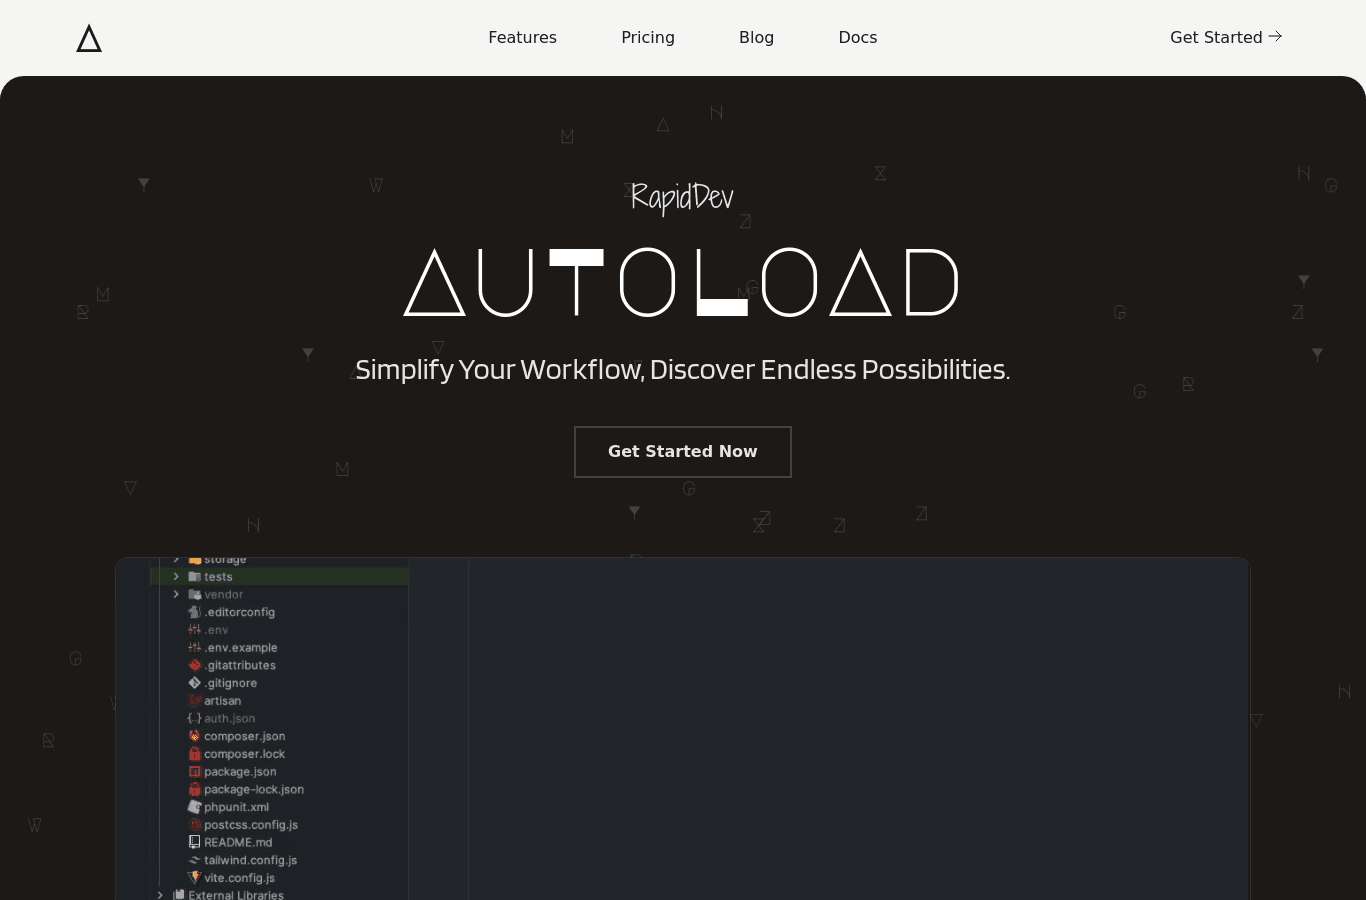Viewport: 1366px width, 900px height.
Task: Click the .env.example file icon
Action: (194, 647)
